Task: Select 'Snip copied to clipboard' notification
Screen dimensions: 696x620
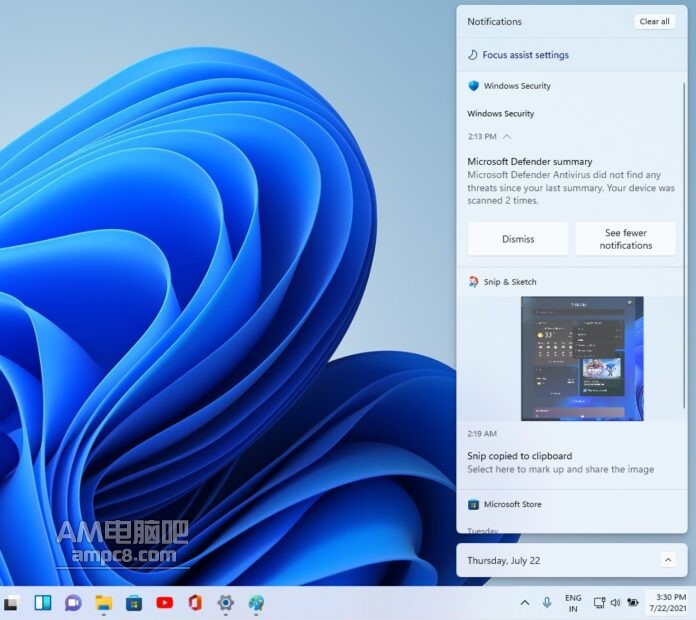Action: pos(519,456)
